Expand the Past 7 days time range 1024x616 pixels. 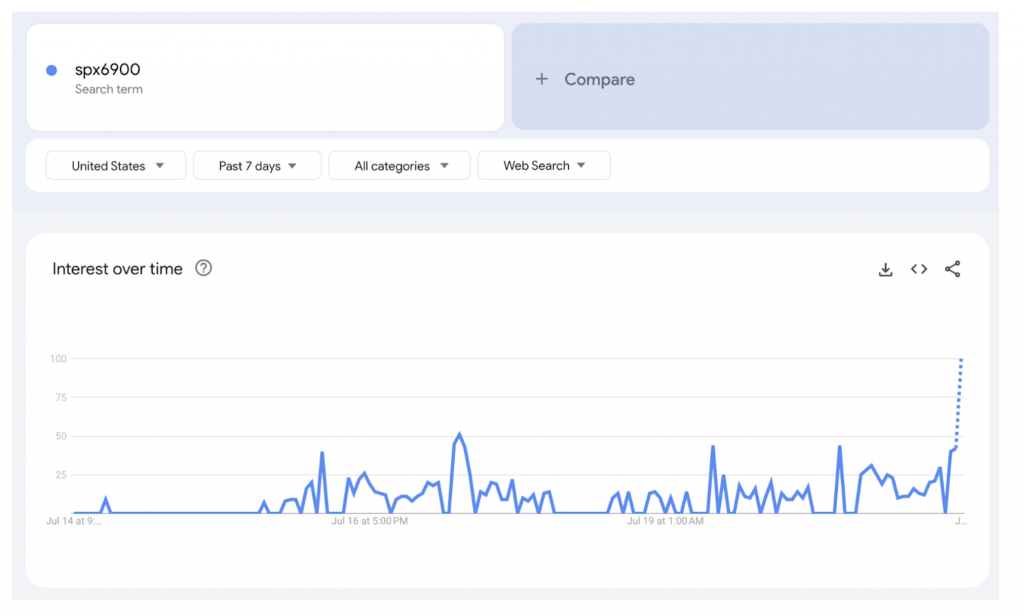pos(257,166)
